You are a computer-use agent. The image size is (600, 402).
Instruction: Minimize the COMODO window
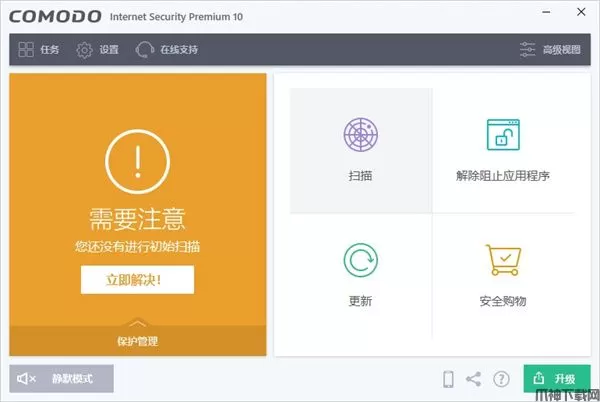(546, 12)
